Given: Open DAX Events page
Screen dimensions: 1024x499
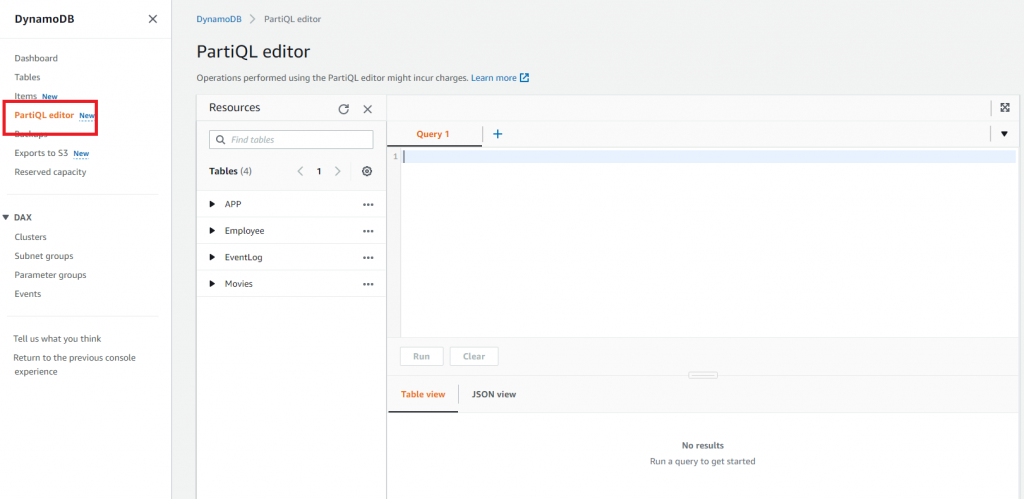Looking at the screenshot, I should pos(27,294).
